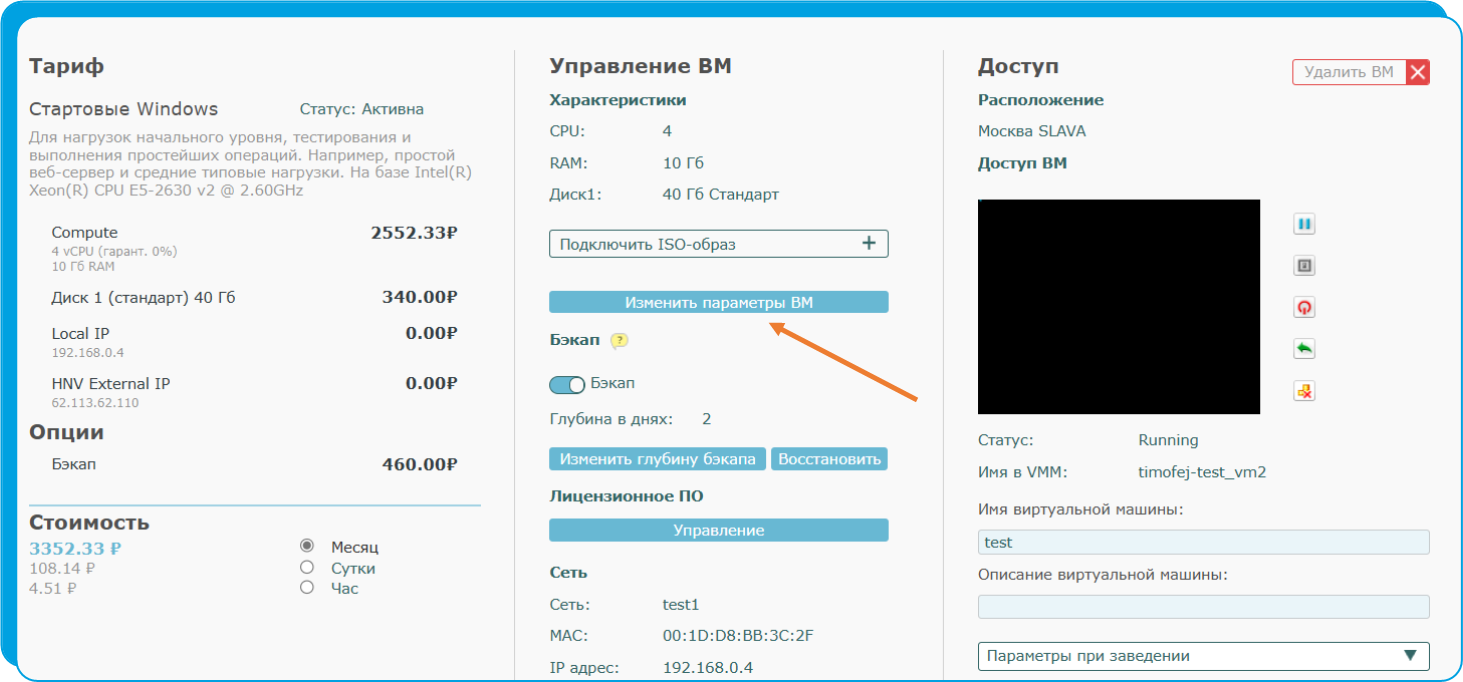This screenshot has height=682, width=1463.
Task: Click the IP адрес value 192.168.0.4 under Сеть
Action: click(x=710, y=668)
